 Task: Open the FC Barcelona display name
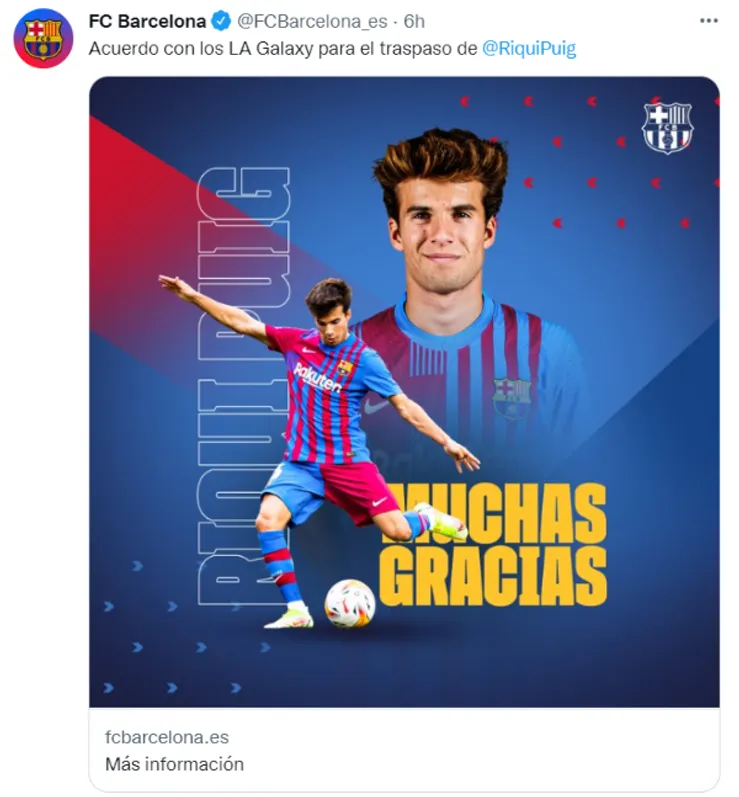[147, 22]
